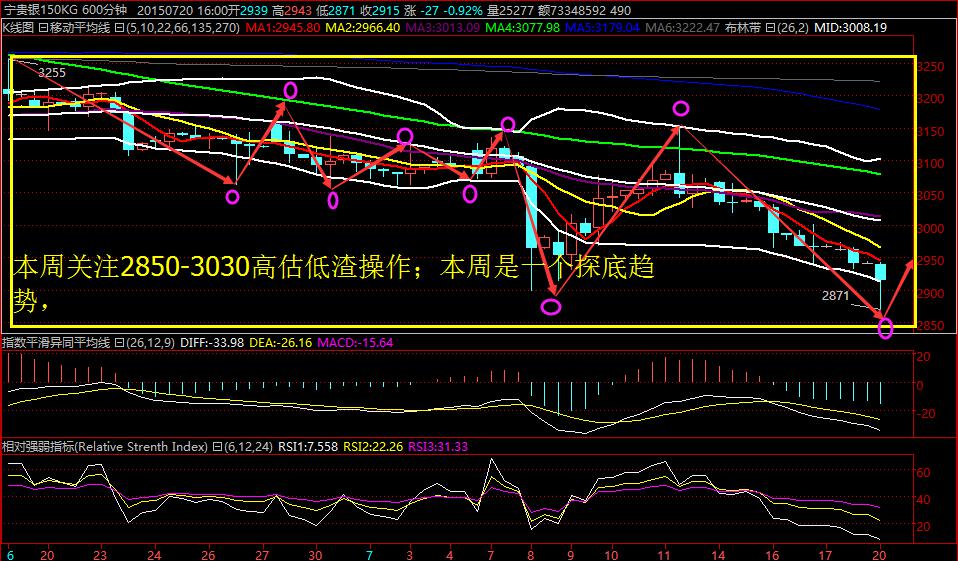Screen dimensions: 958x561
Task: Click 2850 on the price axis
Action: (x=930, y=326)
